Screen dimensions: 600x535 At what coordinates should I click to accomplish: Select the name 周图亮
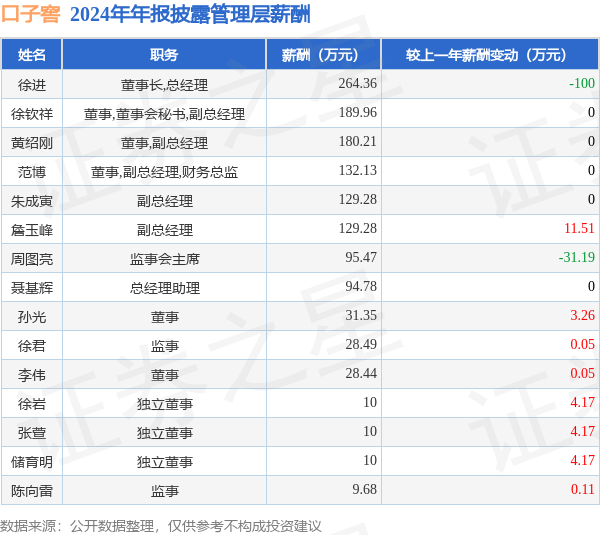[x=32, y=259]
